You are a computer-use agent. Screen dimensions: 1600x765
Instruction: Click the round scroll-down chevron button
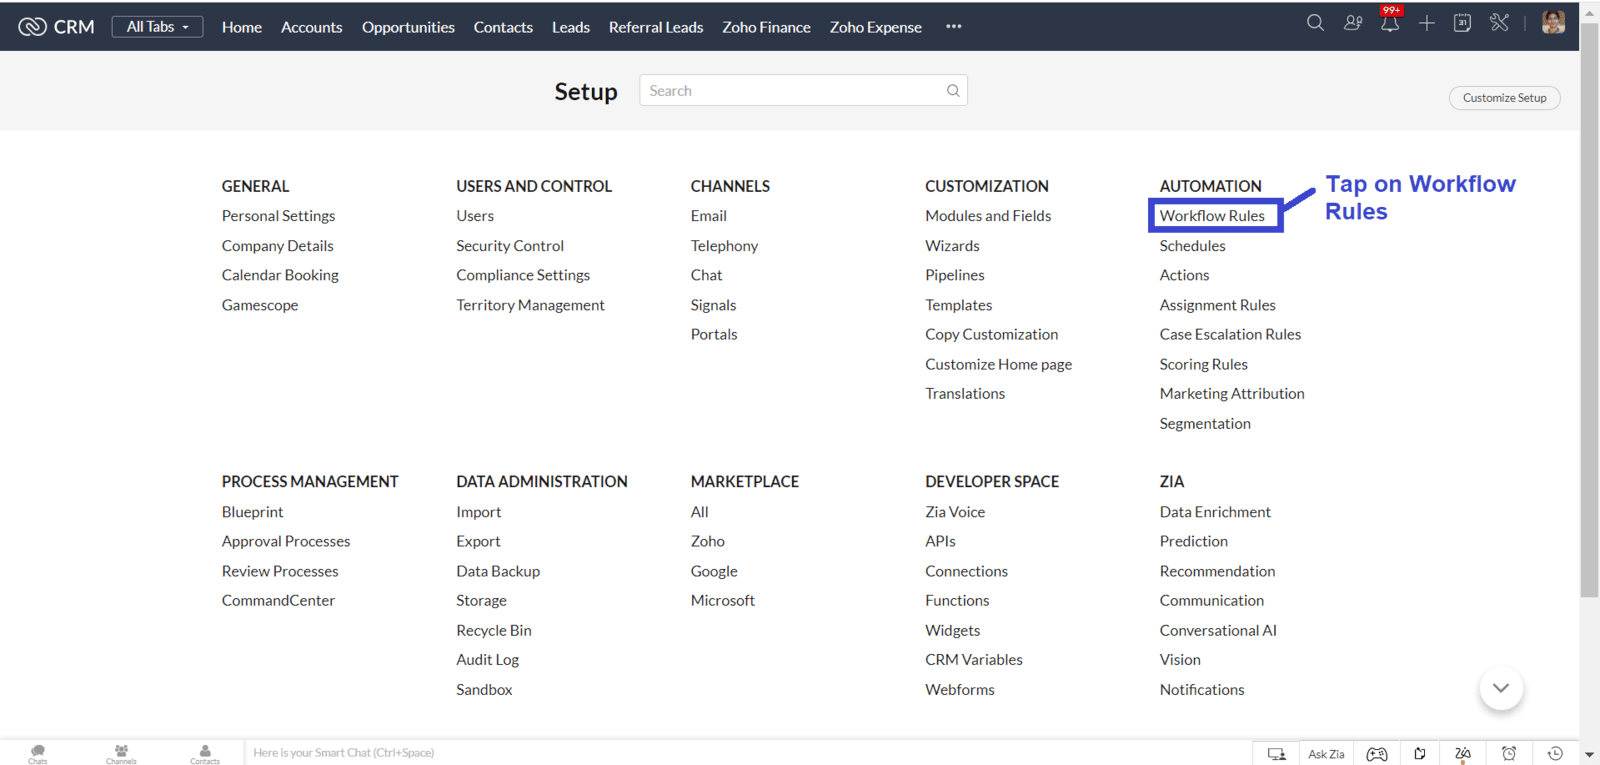pyautogui.click(x=1501, y=688)
